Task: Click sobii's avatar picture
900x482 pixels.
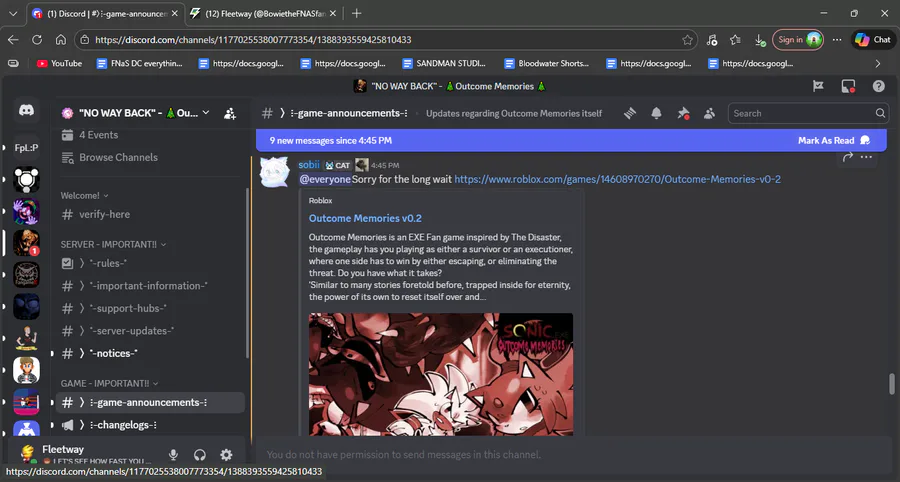Action: 274,172
